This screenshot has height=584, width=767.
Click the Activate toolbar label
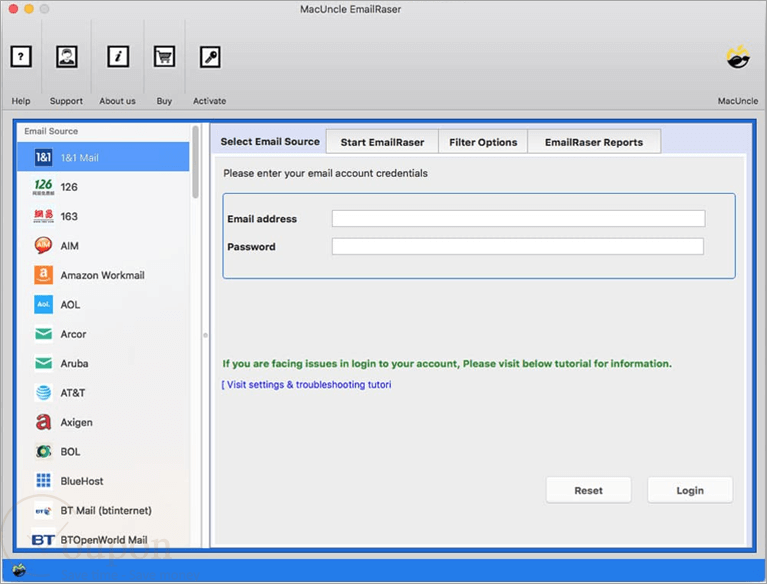pos(209,101)
